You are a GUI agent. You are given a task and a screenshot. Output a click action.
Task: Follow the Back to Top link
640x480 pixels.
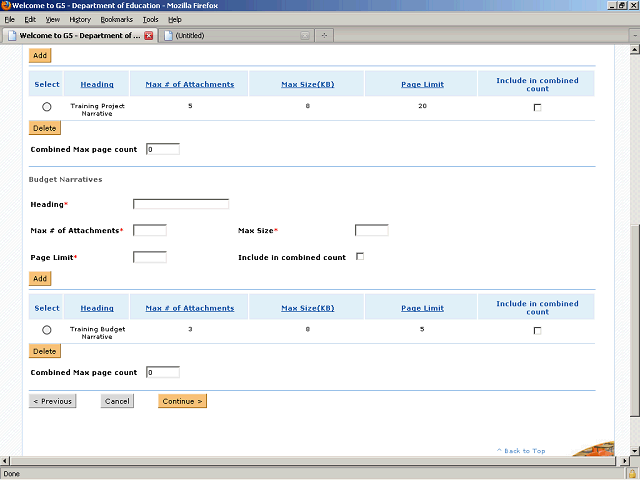point(521,451)
